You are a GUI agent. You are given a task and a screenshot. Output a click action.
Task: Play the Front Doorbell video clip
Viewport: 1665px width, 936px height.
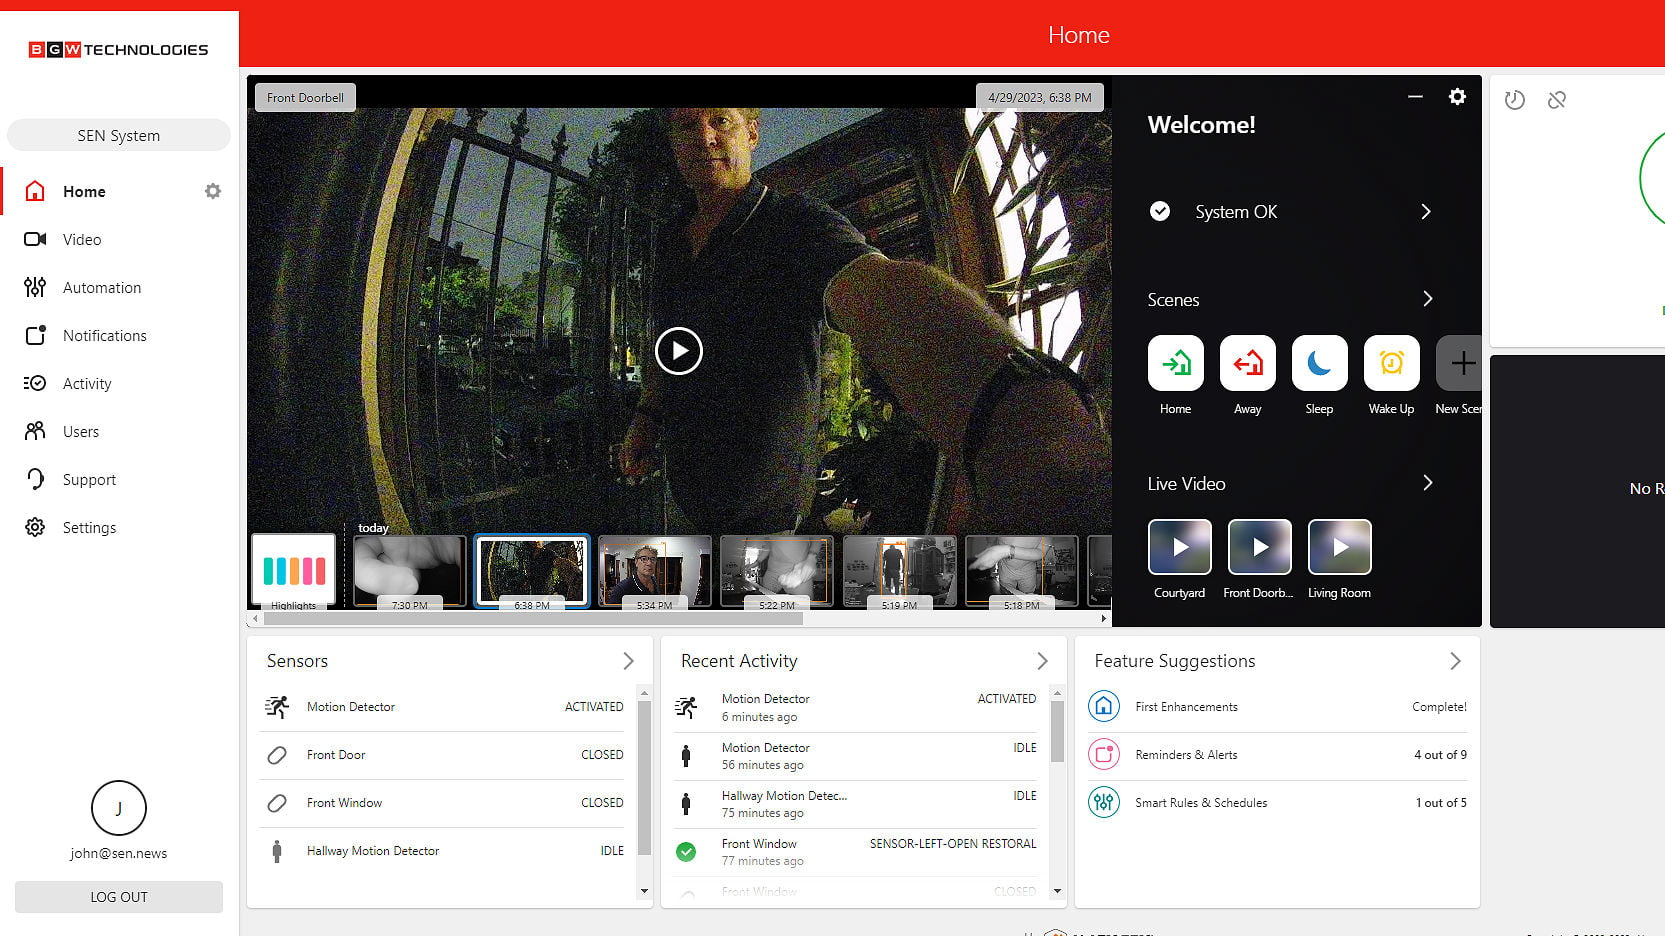click(x=679, y=351)
